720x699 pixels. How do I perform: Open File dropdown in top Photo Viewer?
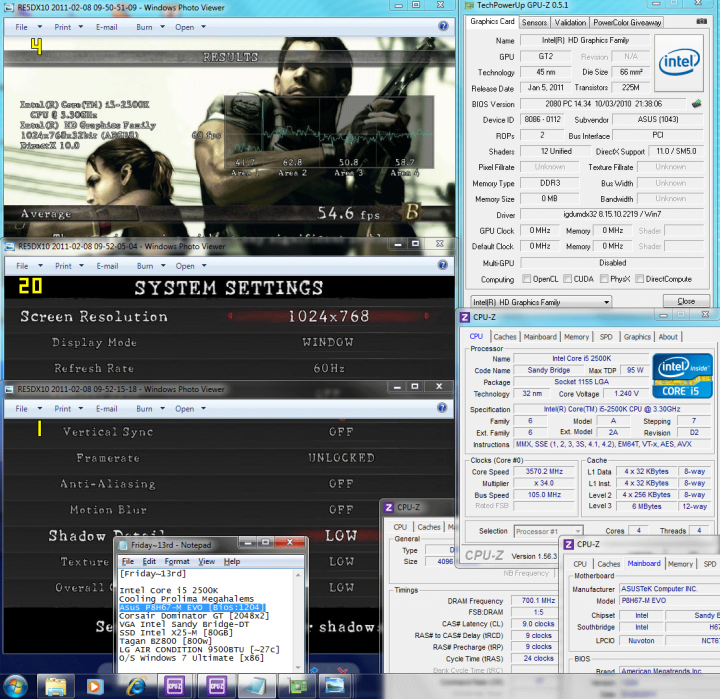[x=28, y=27]
